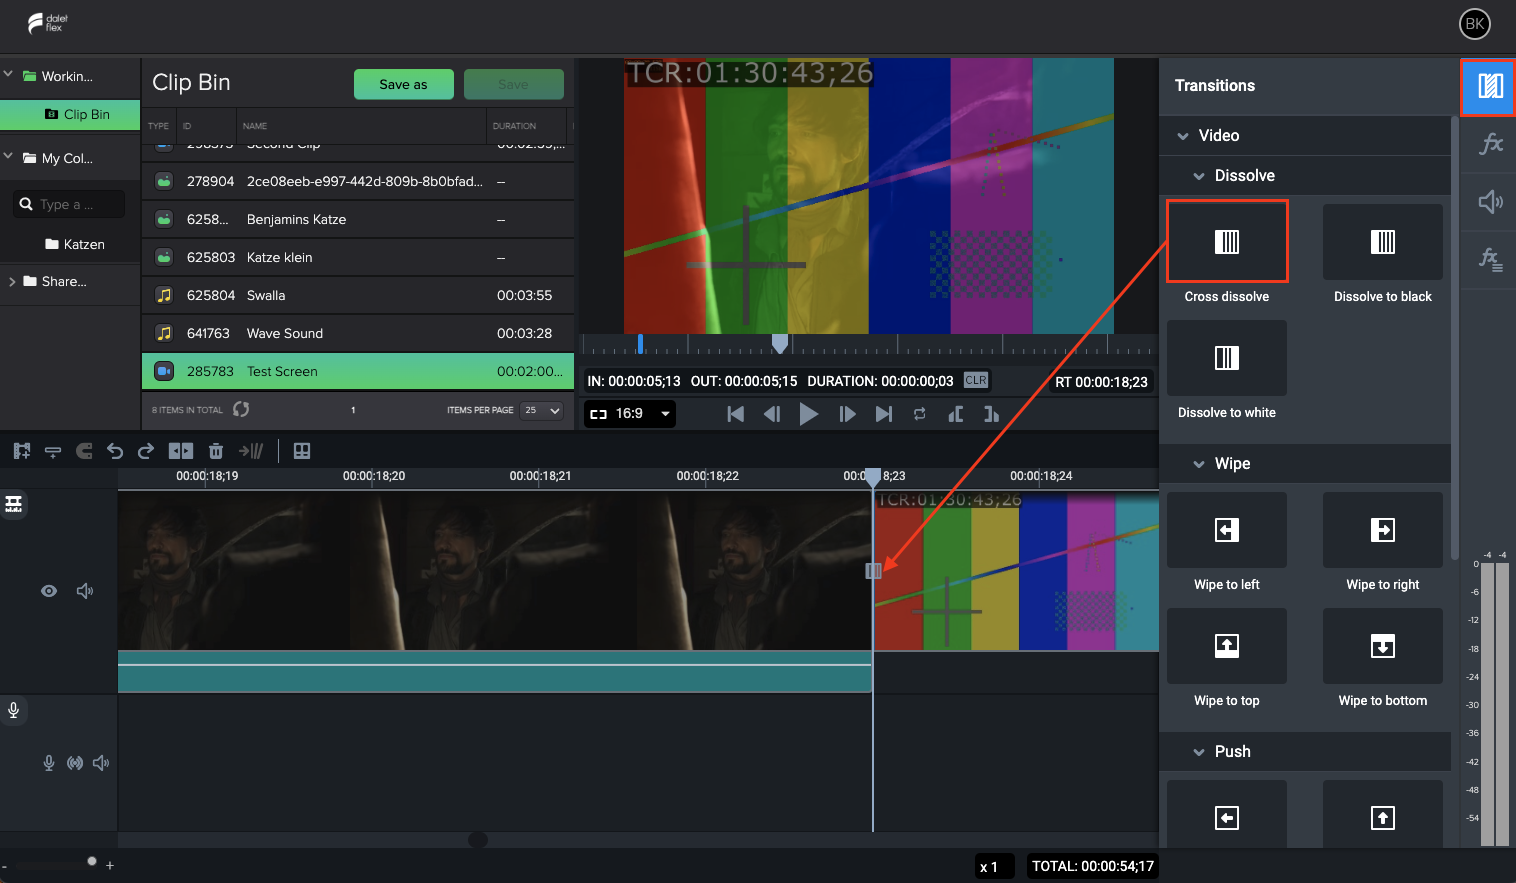Mute the video track speaker

pyautogui.click(x=85, y=591)
